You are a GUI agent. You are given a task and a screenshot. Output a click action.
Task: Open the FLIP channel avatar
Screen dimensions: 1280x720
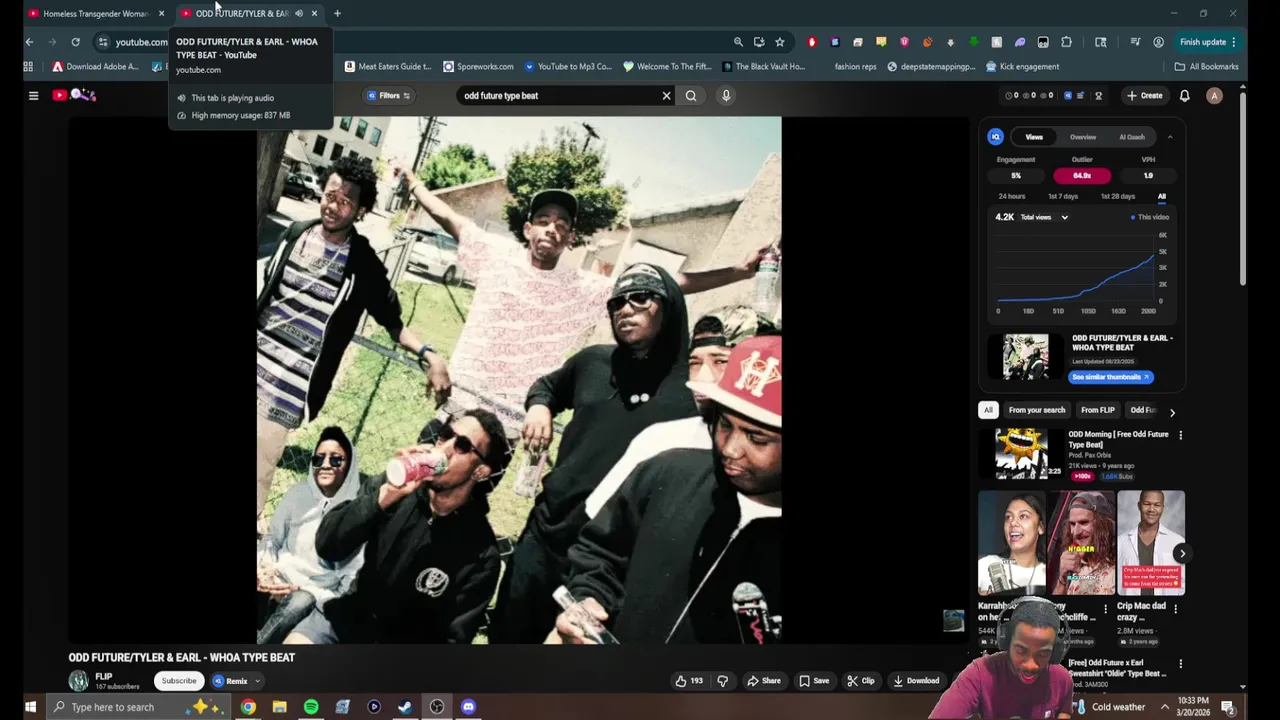click(78, 681)
